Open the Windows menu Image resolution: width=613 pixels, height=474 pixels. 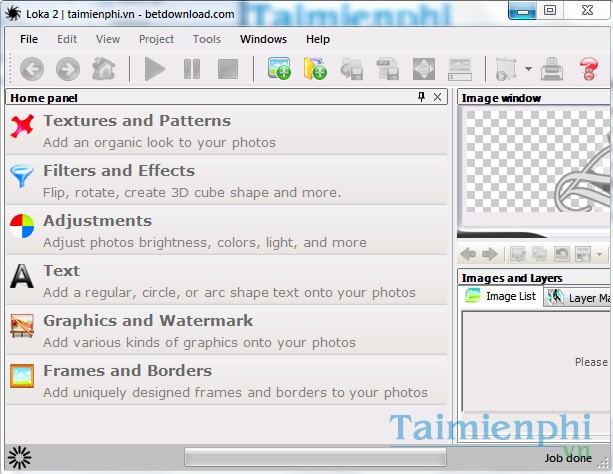pyautogui.click(x=263, y=39)
